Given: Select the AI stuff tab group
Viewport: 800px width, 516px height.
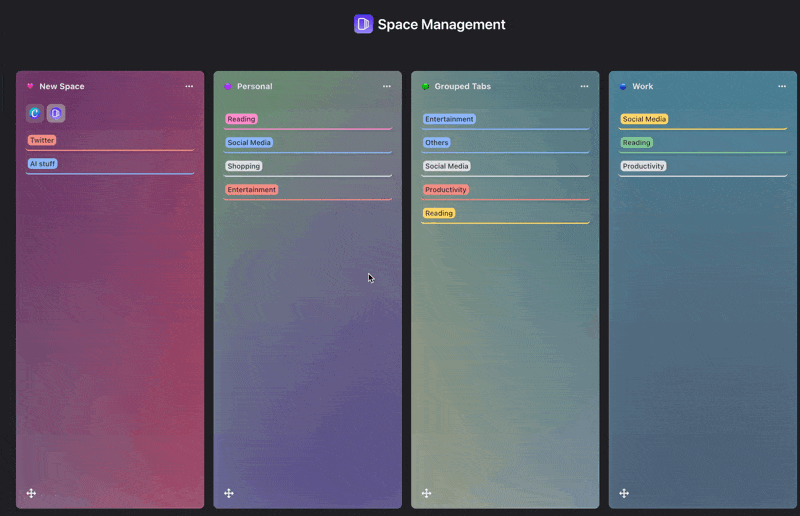Looking at the screenshot, I should (x=43, y=164).
